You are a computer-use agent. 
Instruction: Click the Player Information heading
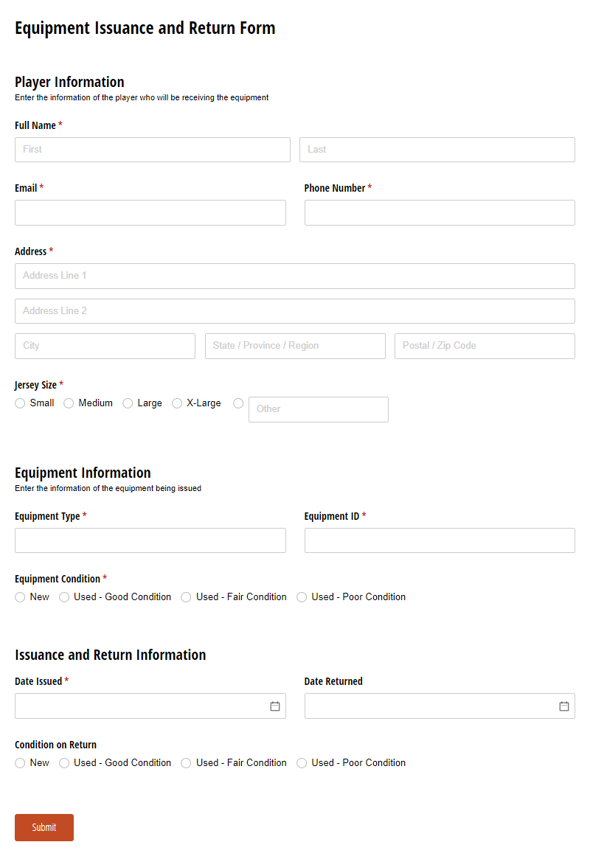tap(69, 82)
